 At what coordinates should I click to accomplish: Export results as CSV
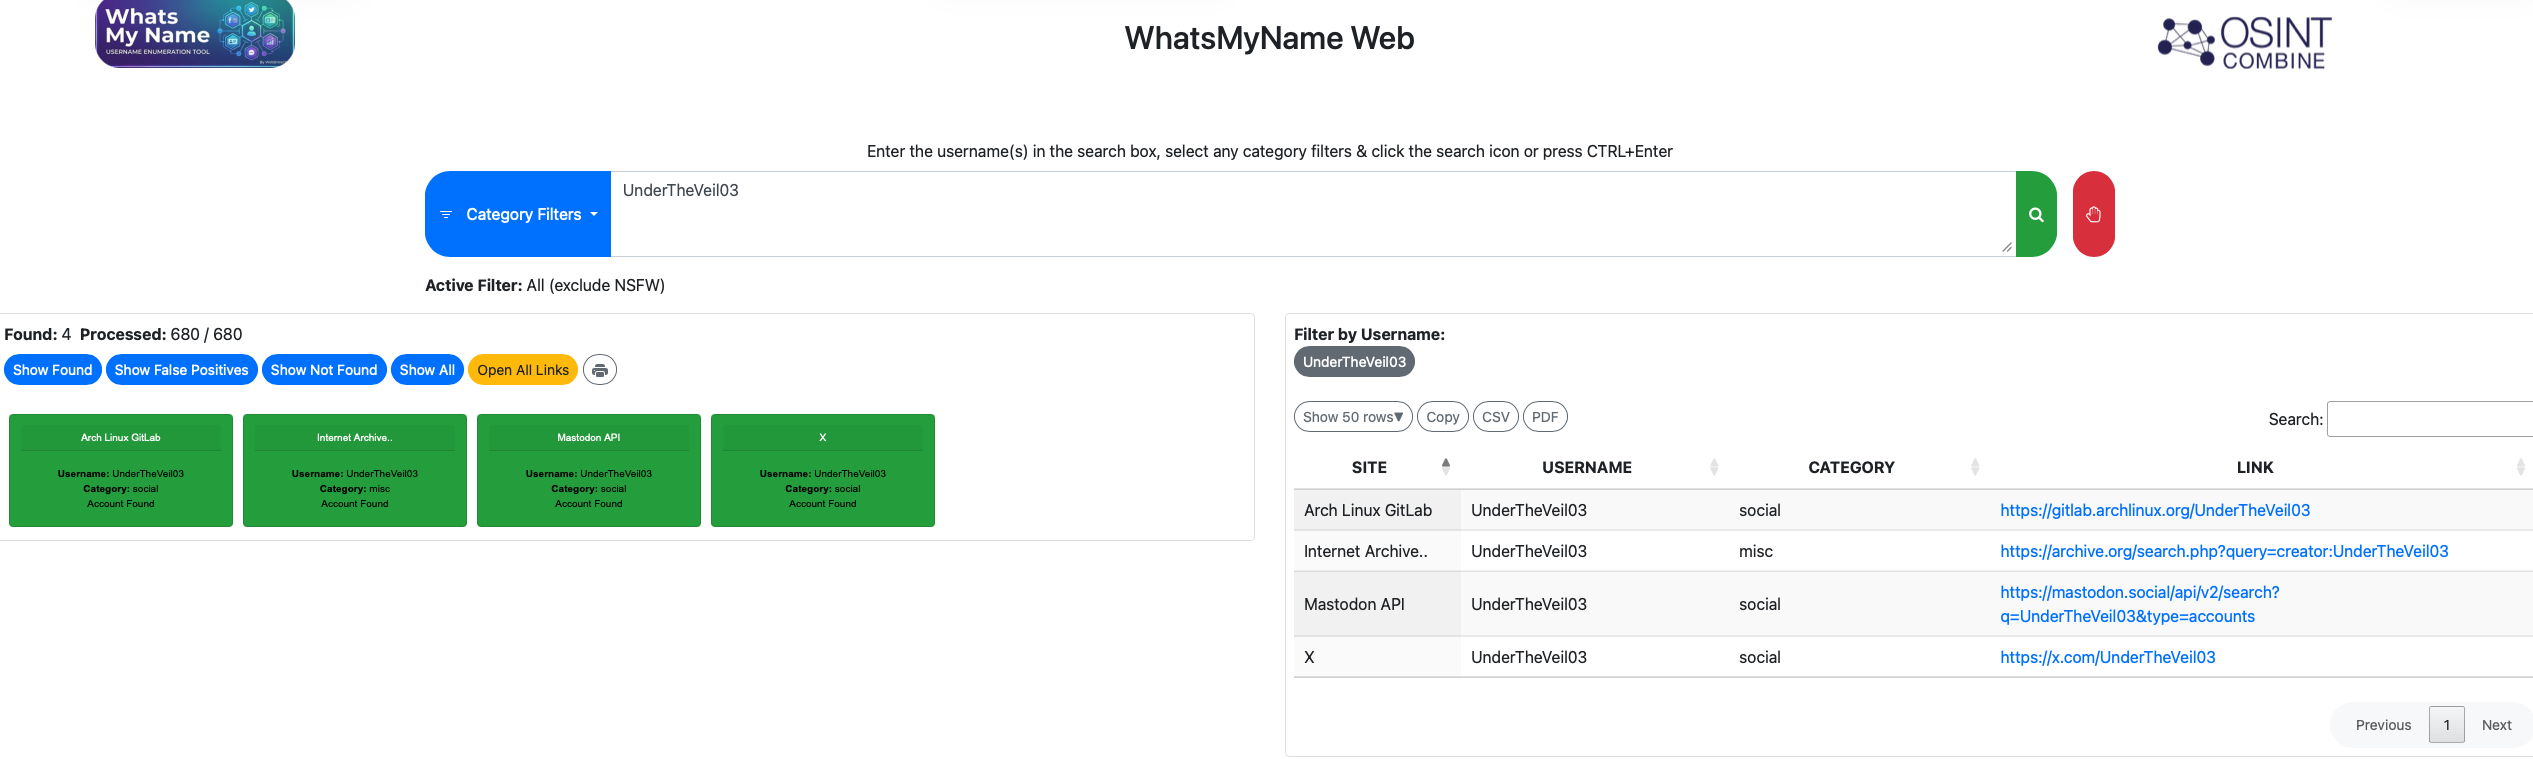(1496, 417)
